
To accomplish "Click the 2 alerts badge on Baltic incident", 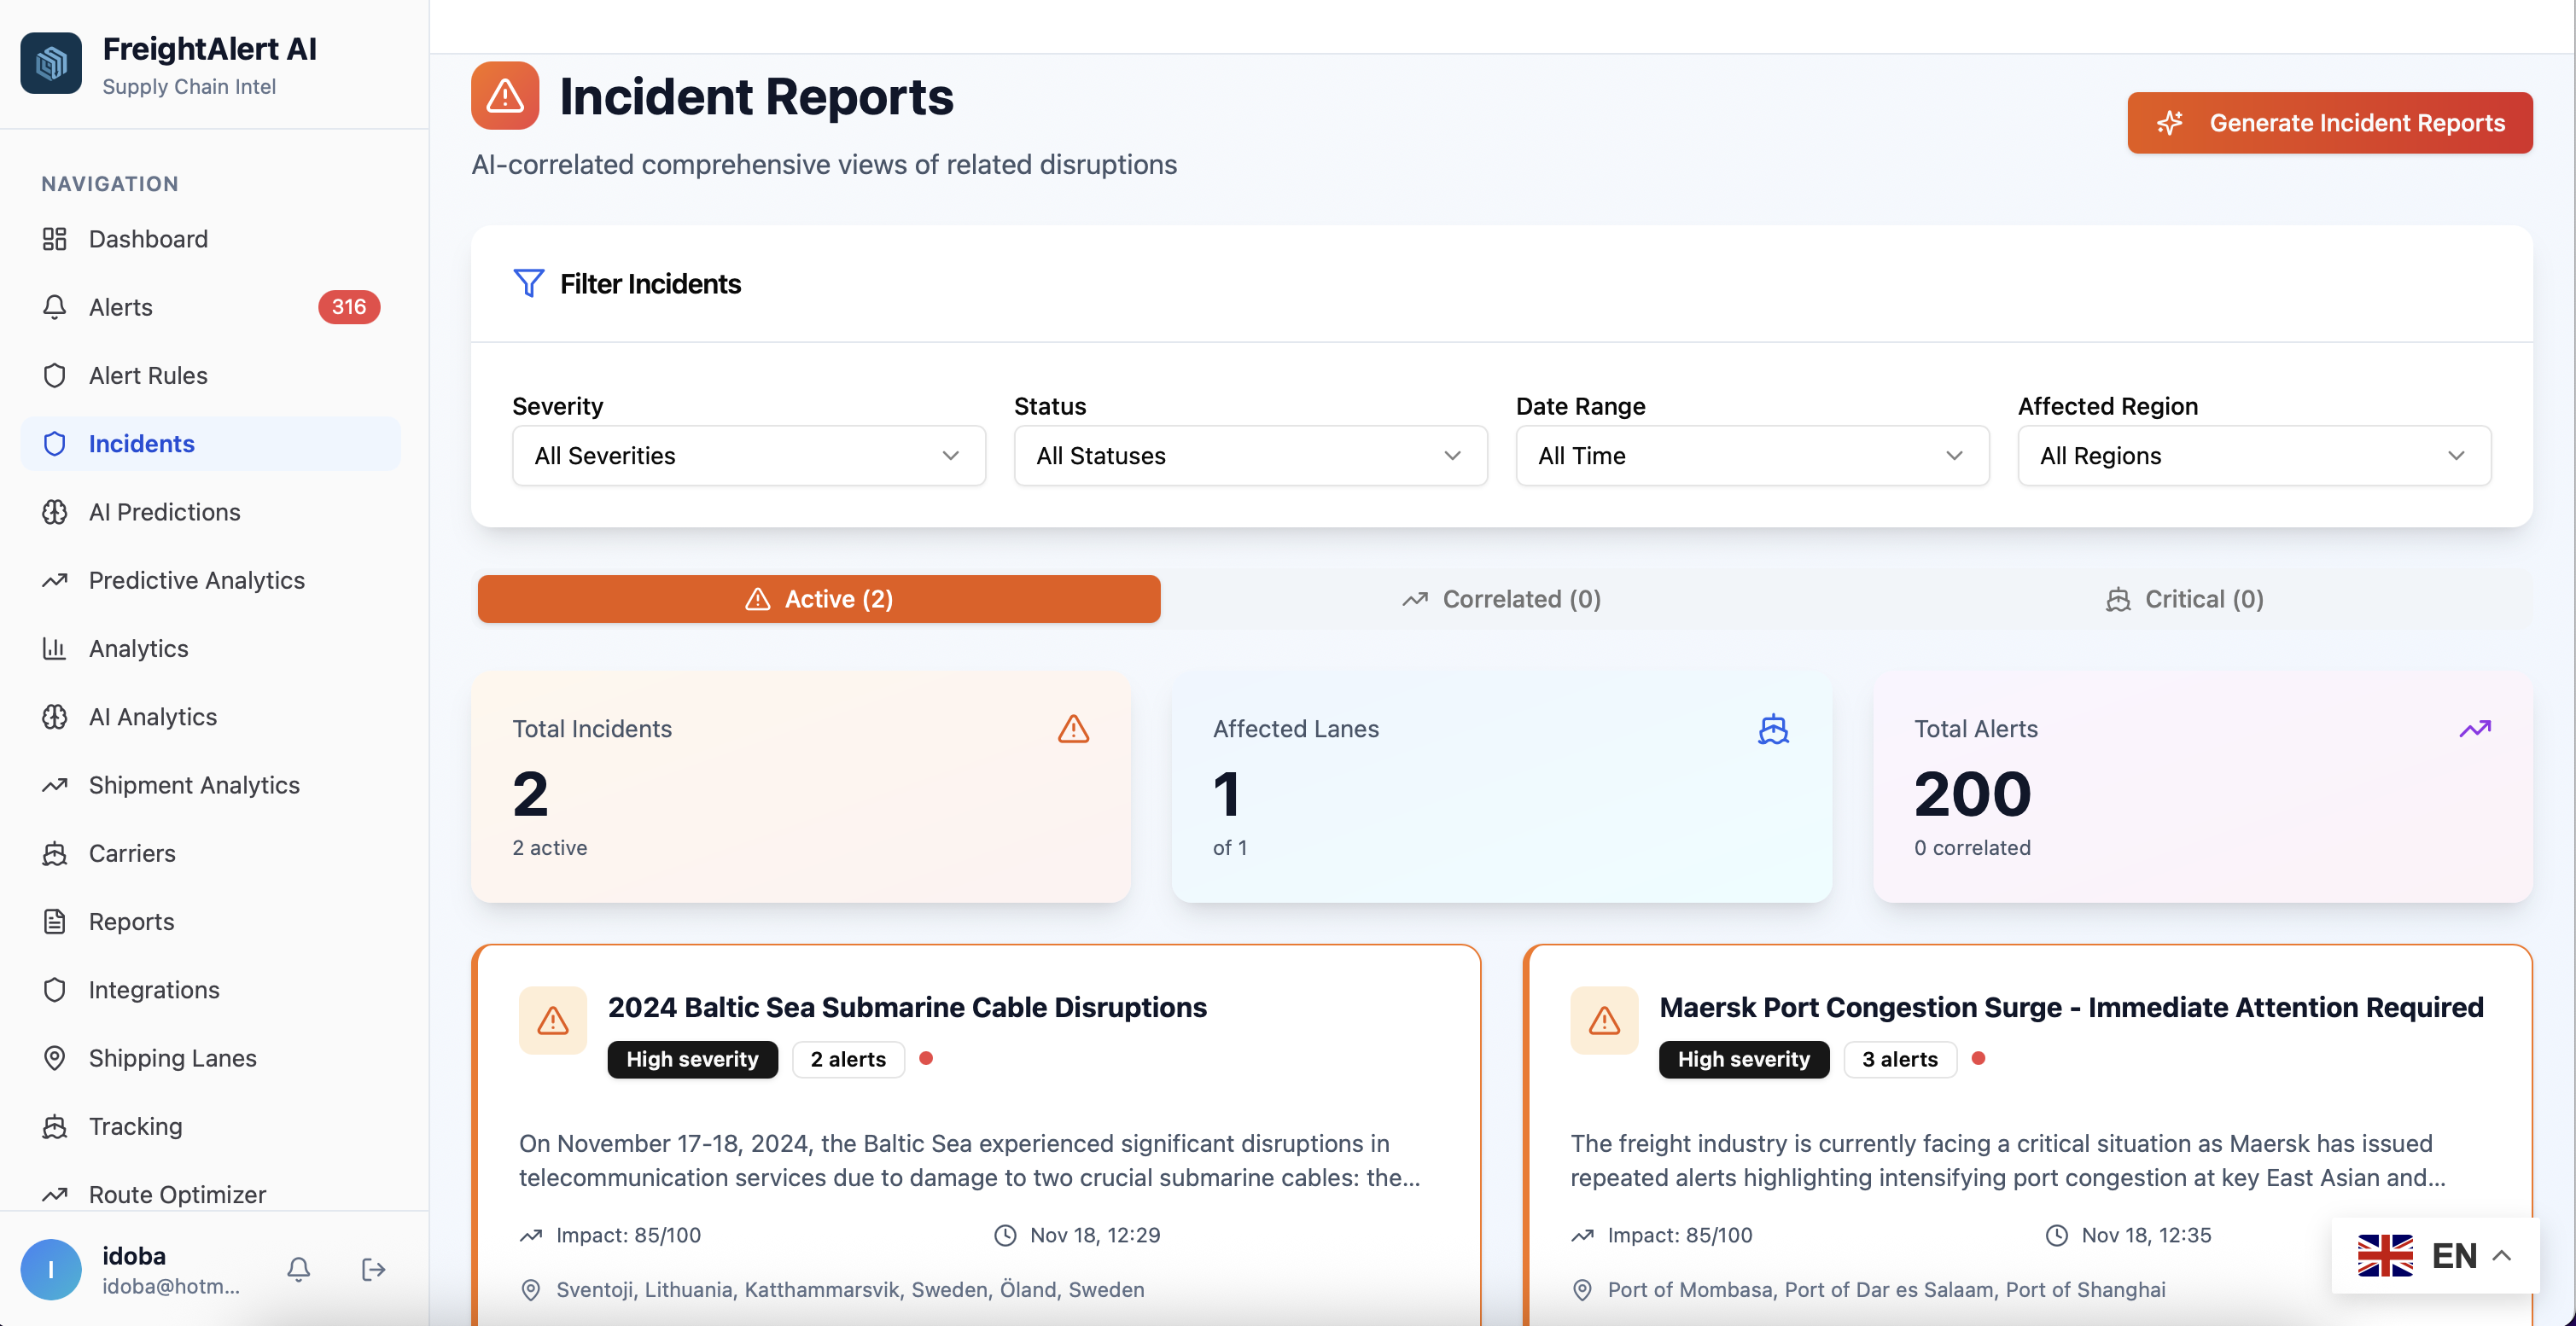I will [x=847, y=1059].
